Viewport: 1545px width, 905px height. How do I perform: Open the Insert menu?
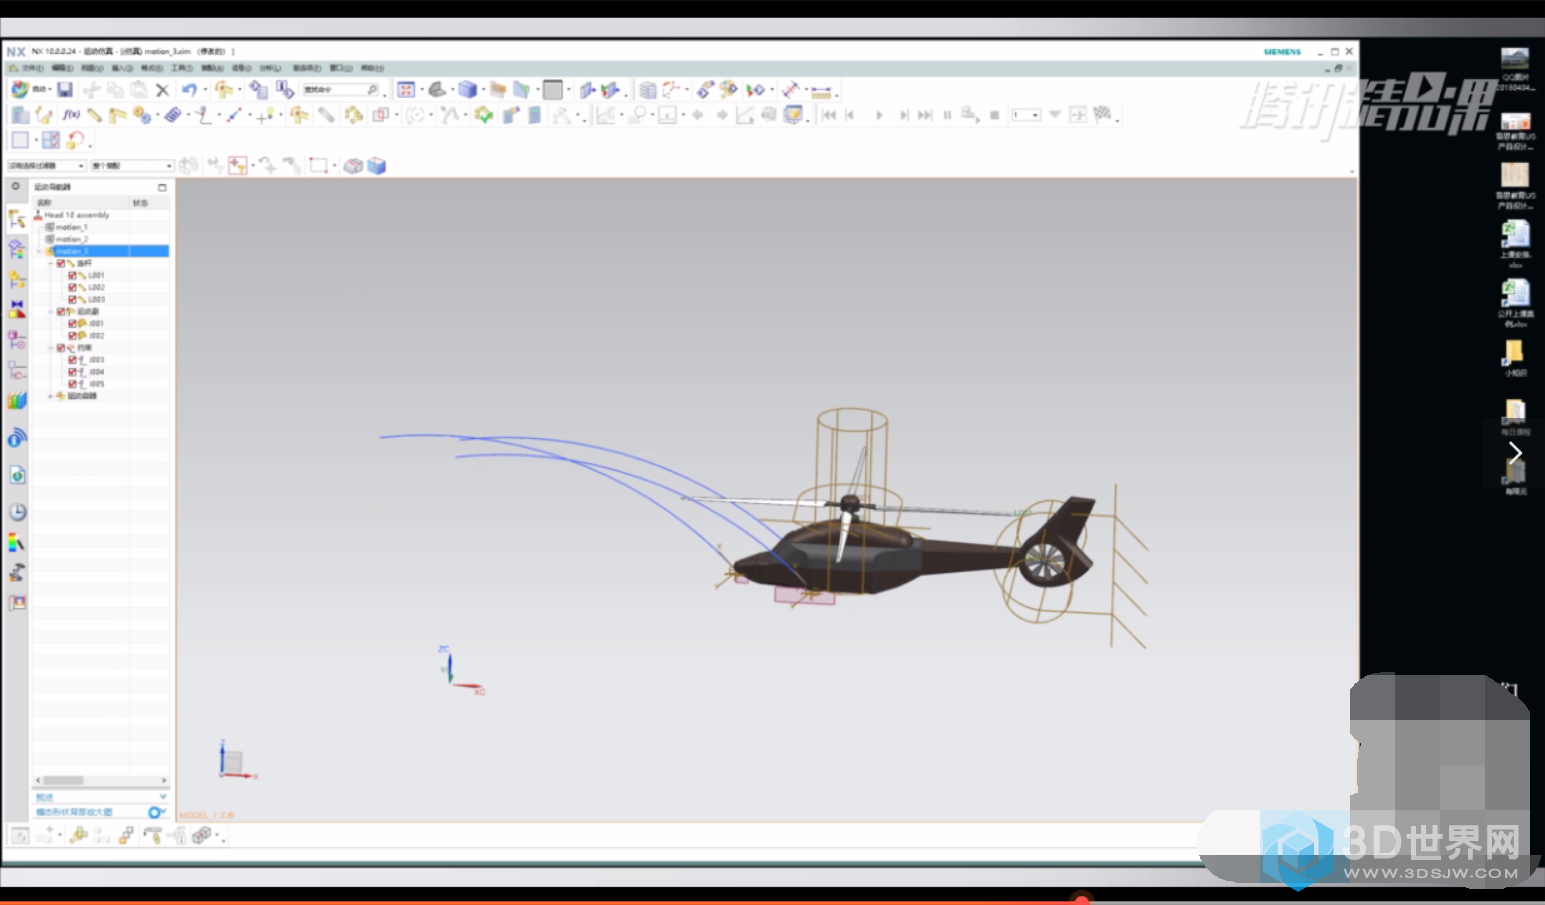(122, 68)
